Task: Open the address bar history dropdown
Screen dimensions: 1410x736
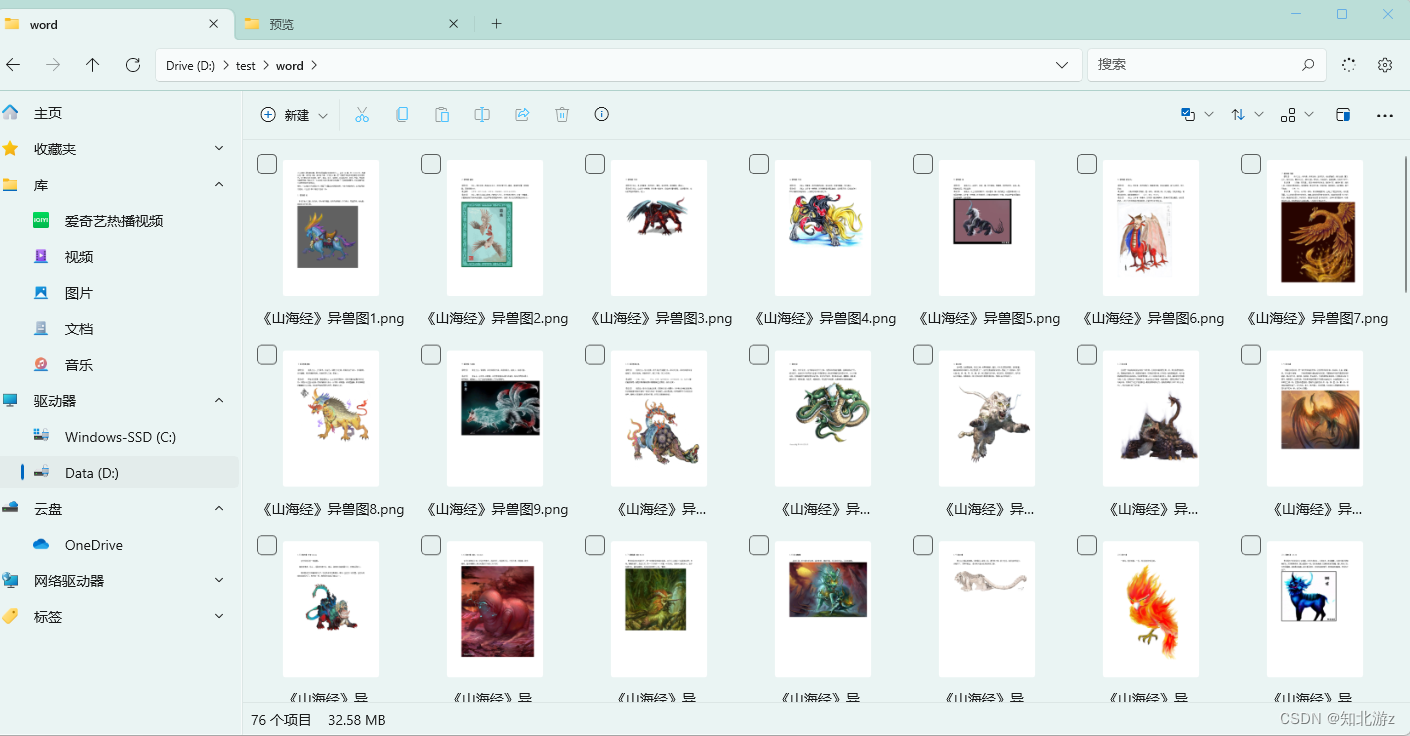Action: click(x=1062, y=65)
